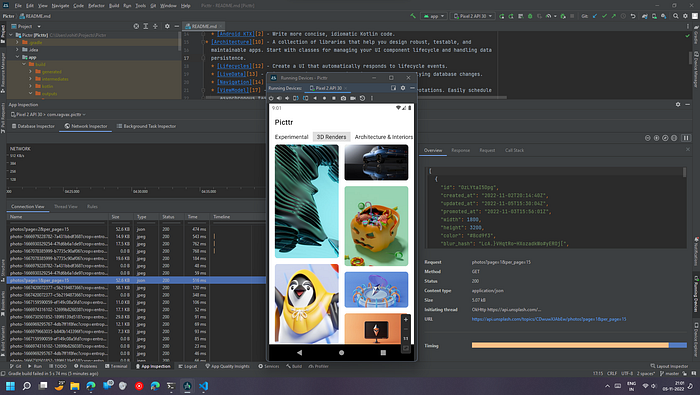Click the emulator Power button icon
This screenshot has height=395, width=700.
coord(271,98)
